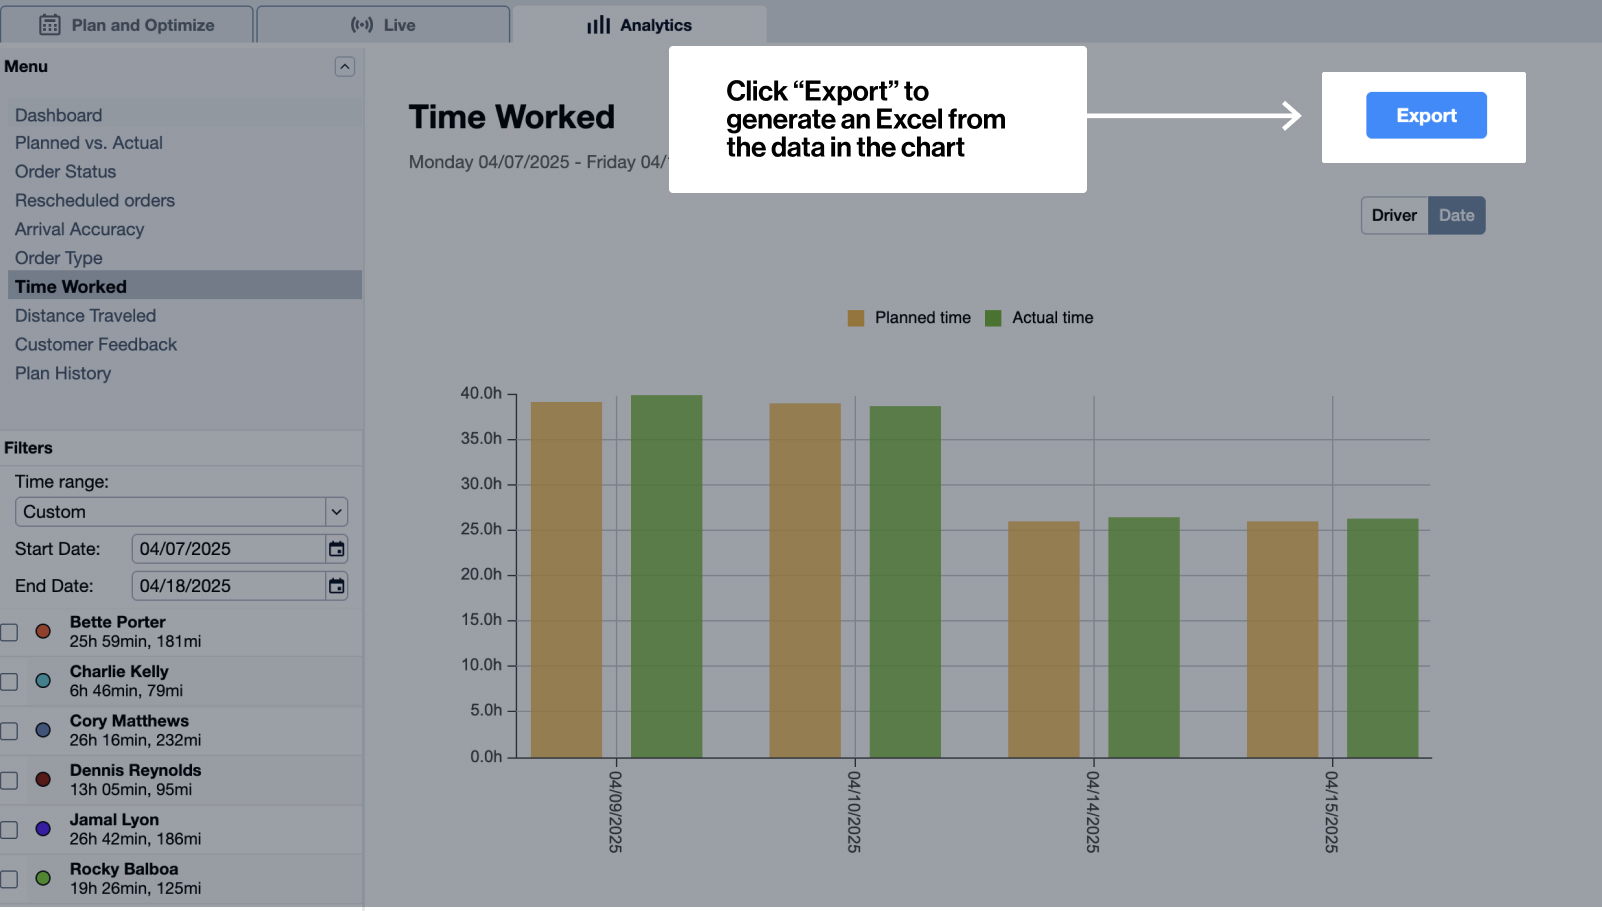Click Rocky Balboa's green status dot
This screenshot has height=911, width=1602.
pos(43,878)
